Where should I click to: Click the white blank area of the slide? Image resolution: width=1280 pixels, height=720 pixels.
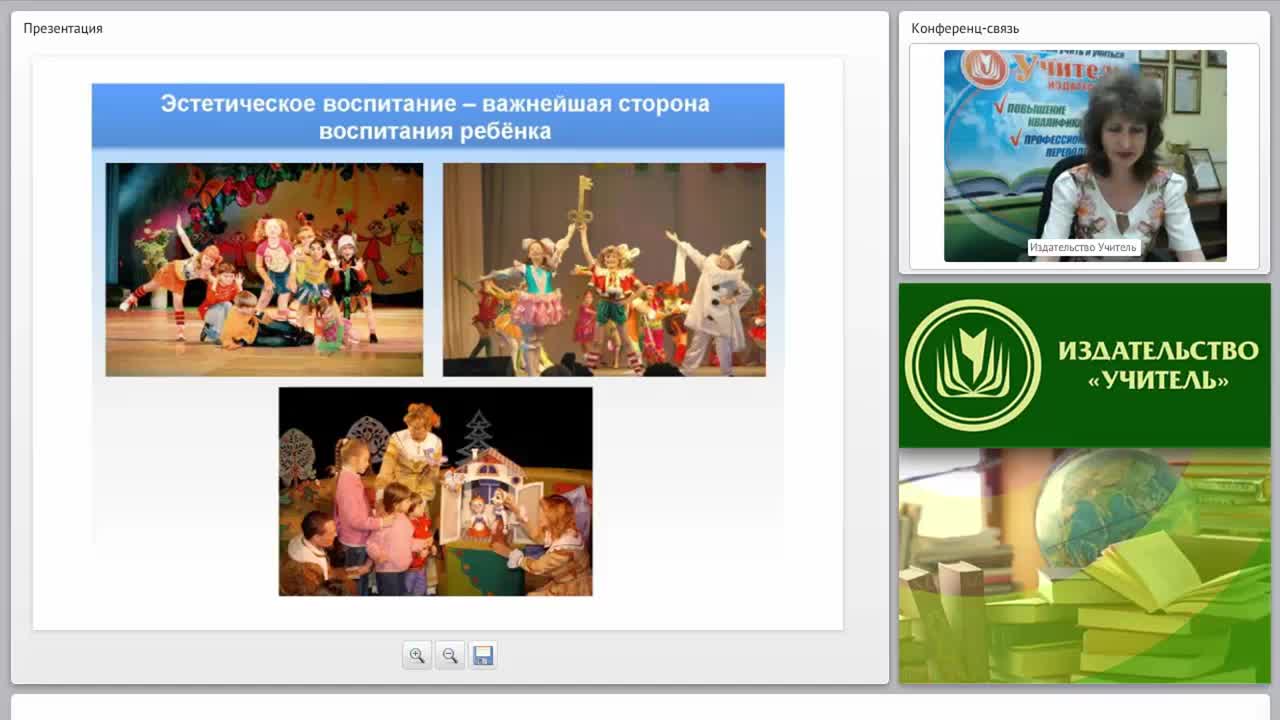click(700, 500)
